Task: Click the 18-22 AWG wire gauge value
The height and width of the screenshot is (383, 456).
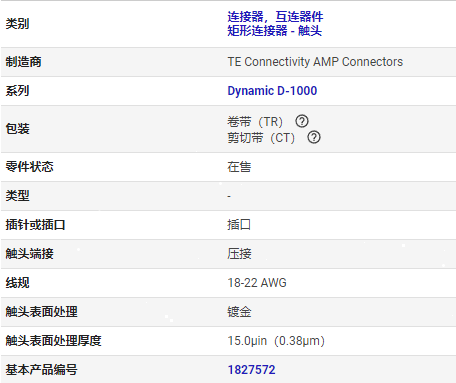Action: click(257, 283)
